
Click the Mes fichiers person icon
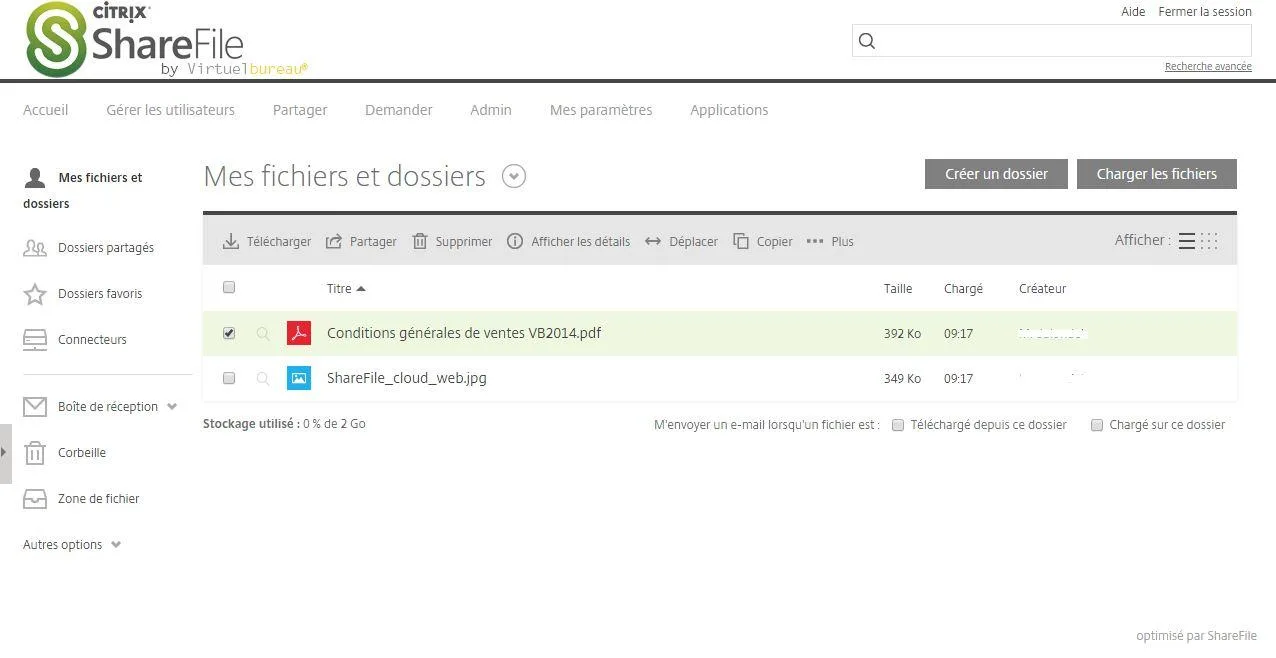click(35, 178)
